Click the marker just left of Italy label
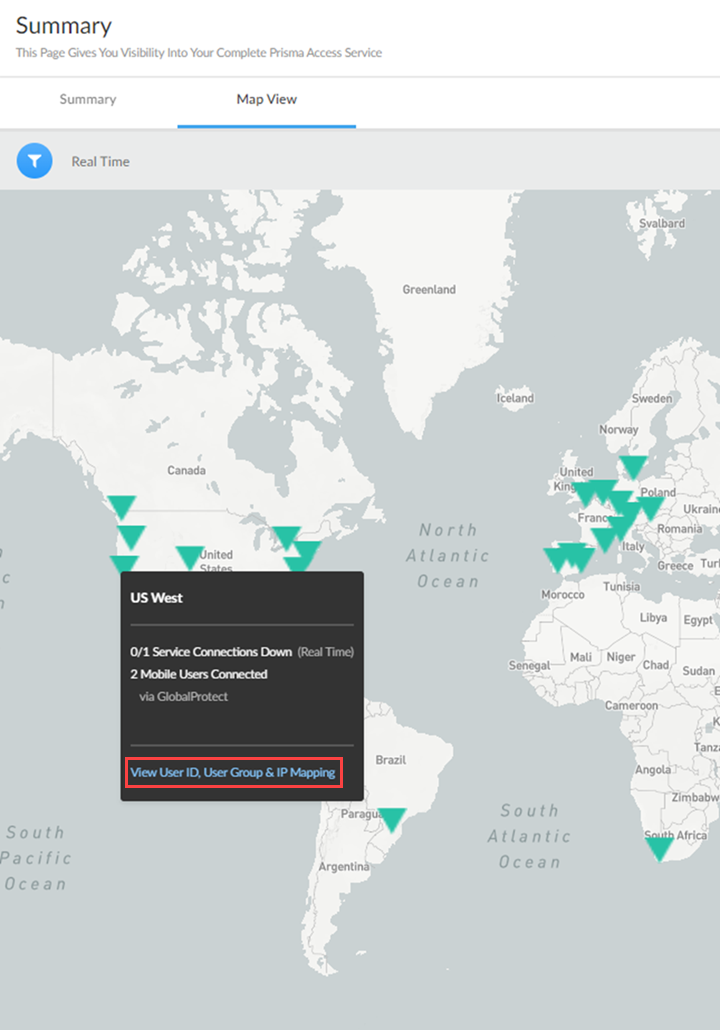The height and width of the screenshot is (1030, 720). point(604,540)
